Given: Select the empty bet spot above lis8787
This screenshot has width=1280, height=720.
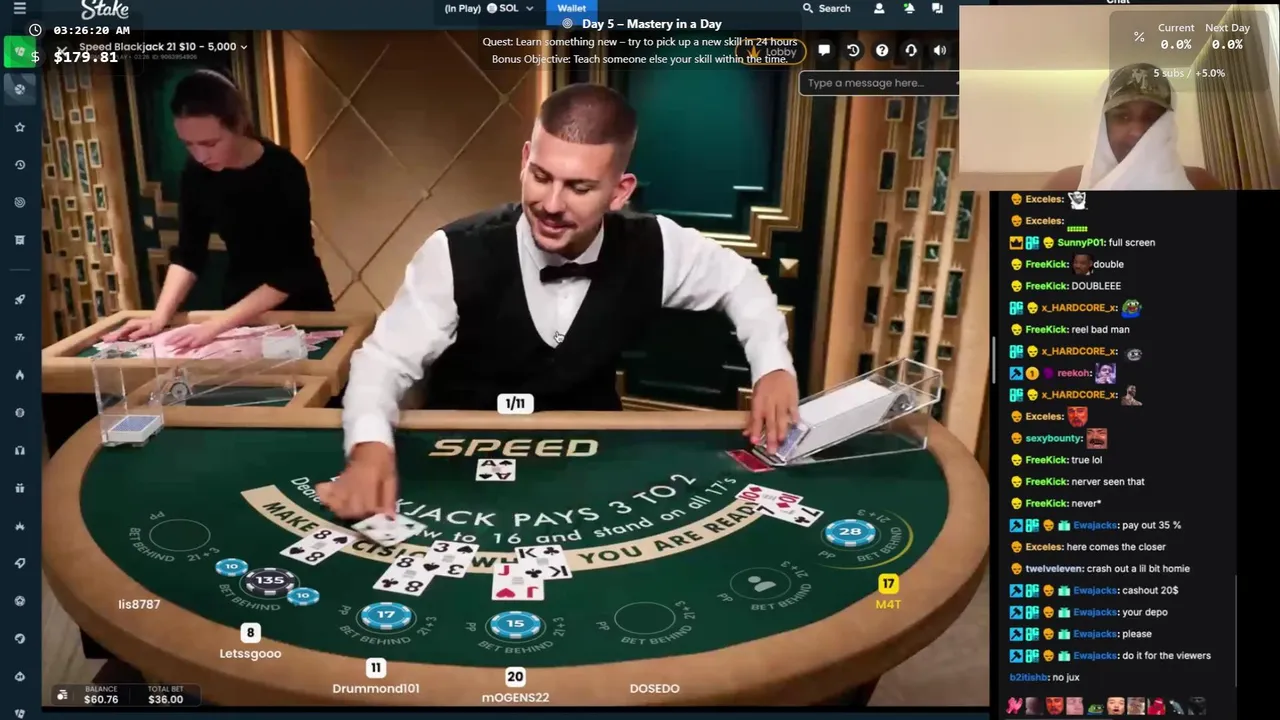Looking at the screenshot, I should click(179, 536).
